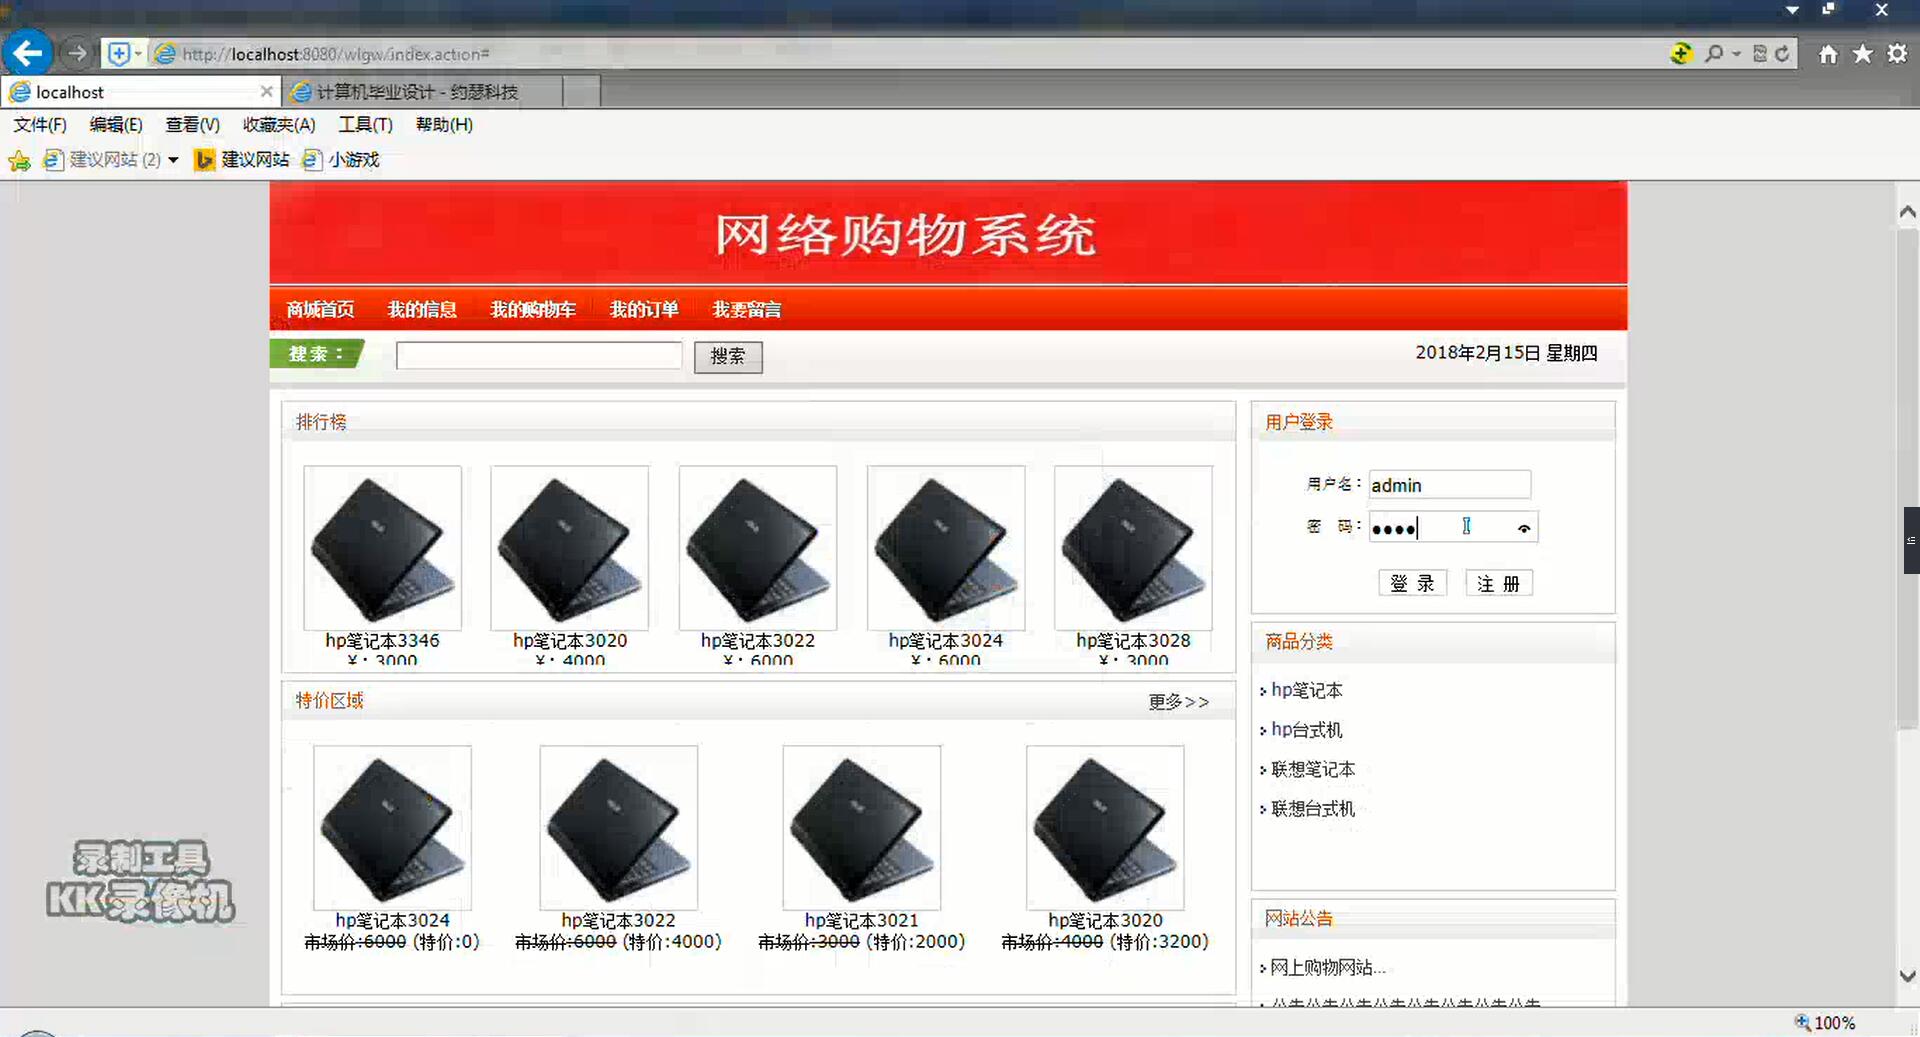The height and width of the screenshot is (1037, 1920).
Task: Open the 文件(F) menu
Action: (40, 125)
